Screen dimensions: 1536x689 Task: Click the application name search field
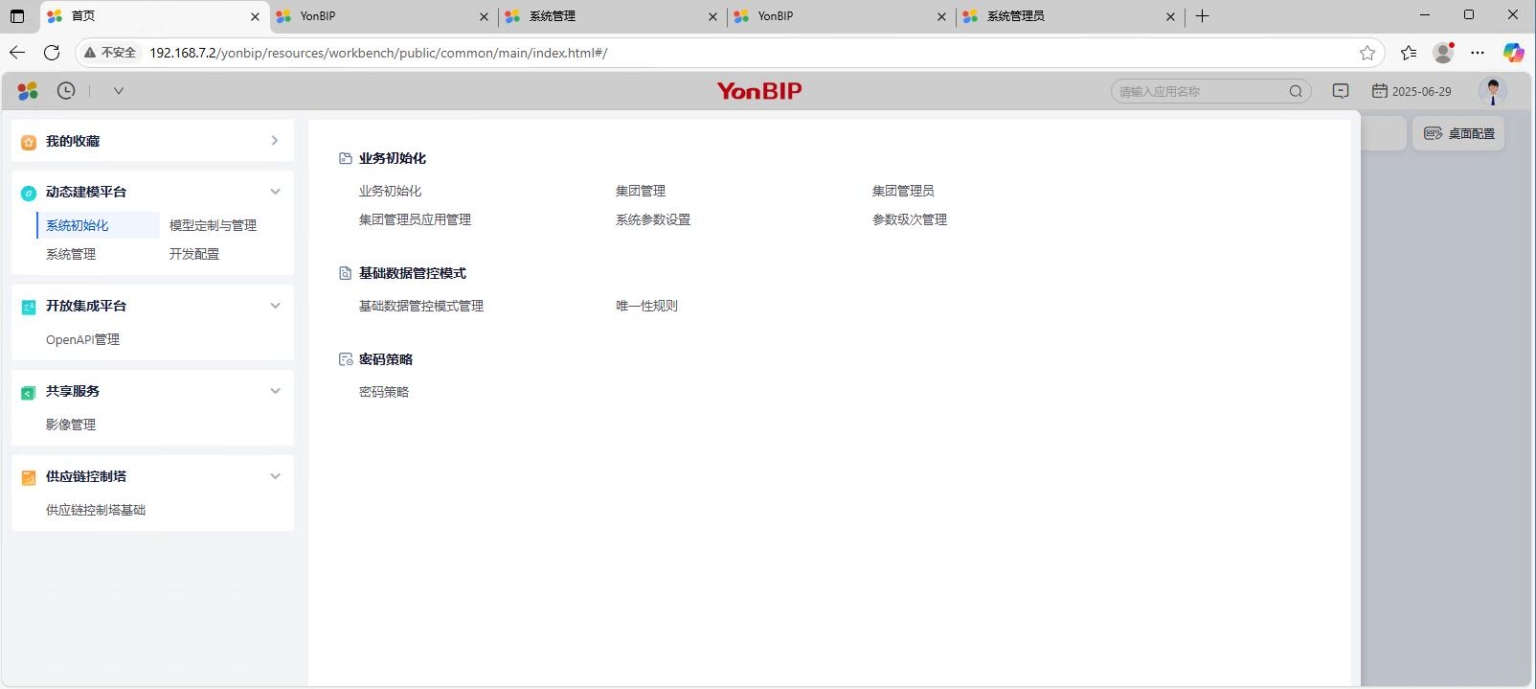point(1200,91)
